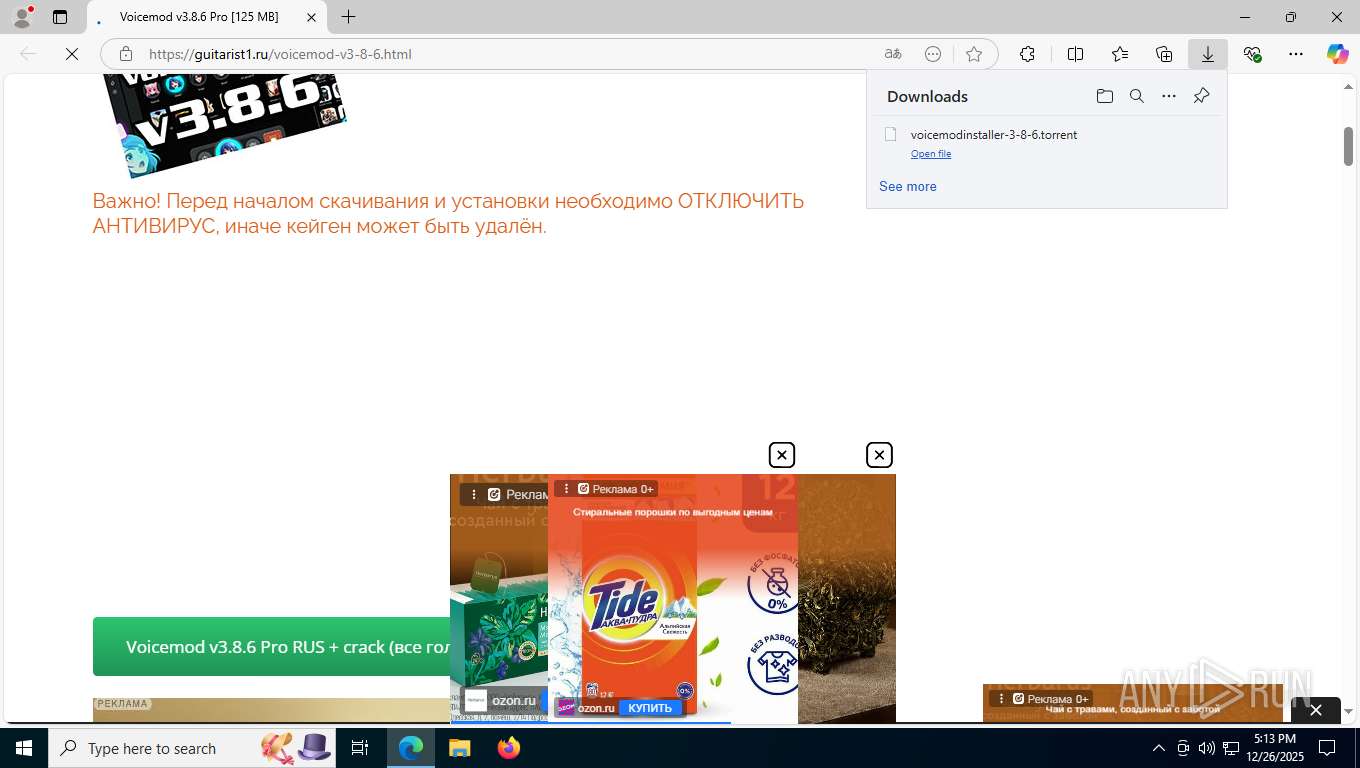The height and width of the screenshot is (768, 1360).
Task: Close the leftmost pop-up ad X button
Action: [782, 455]
